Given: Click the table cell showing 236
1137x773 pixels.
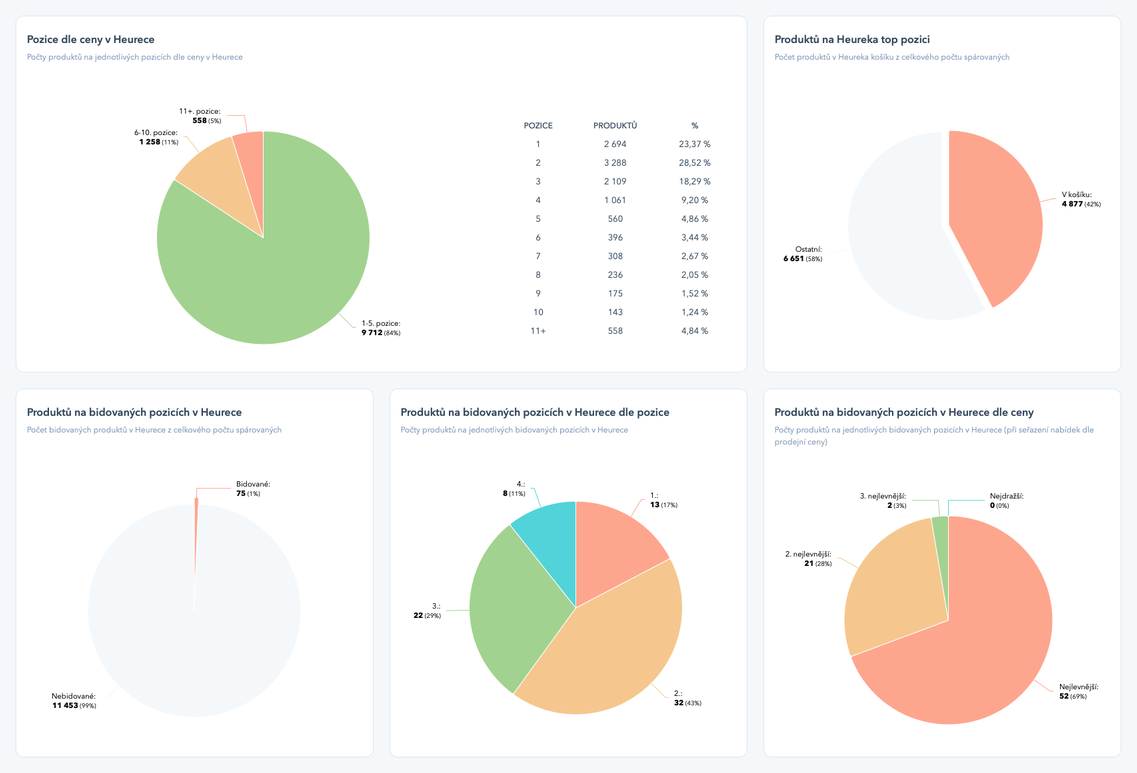Looking at the screenshot, I should 615,275.
